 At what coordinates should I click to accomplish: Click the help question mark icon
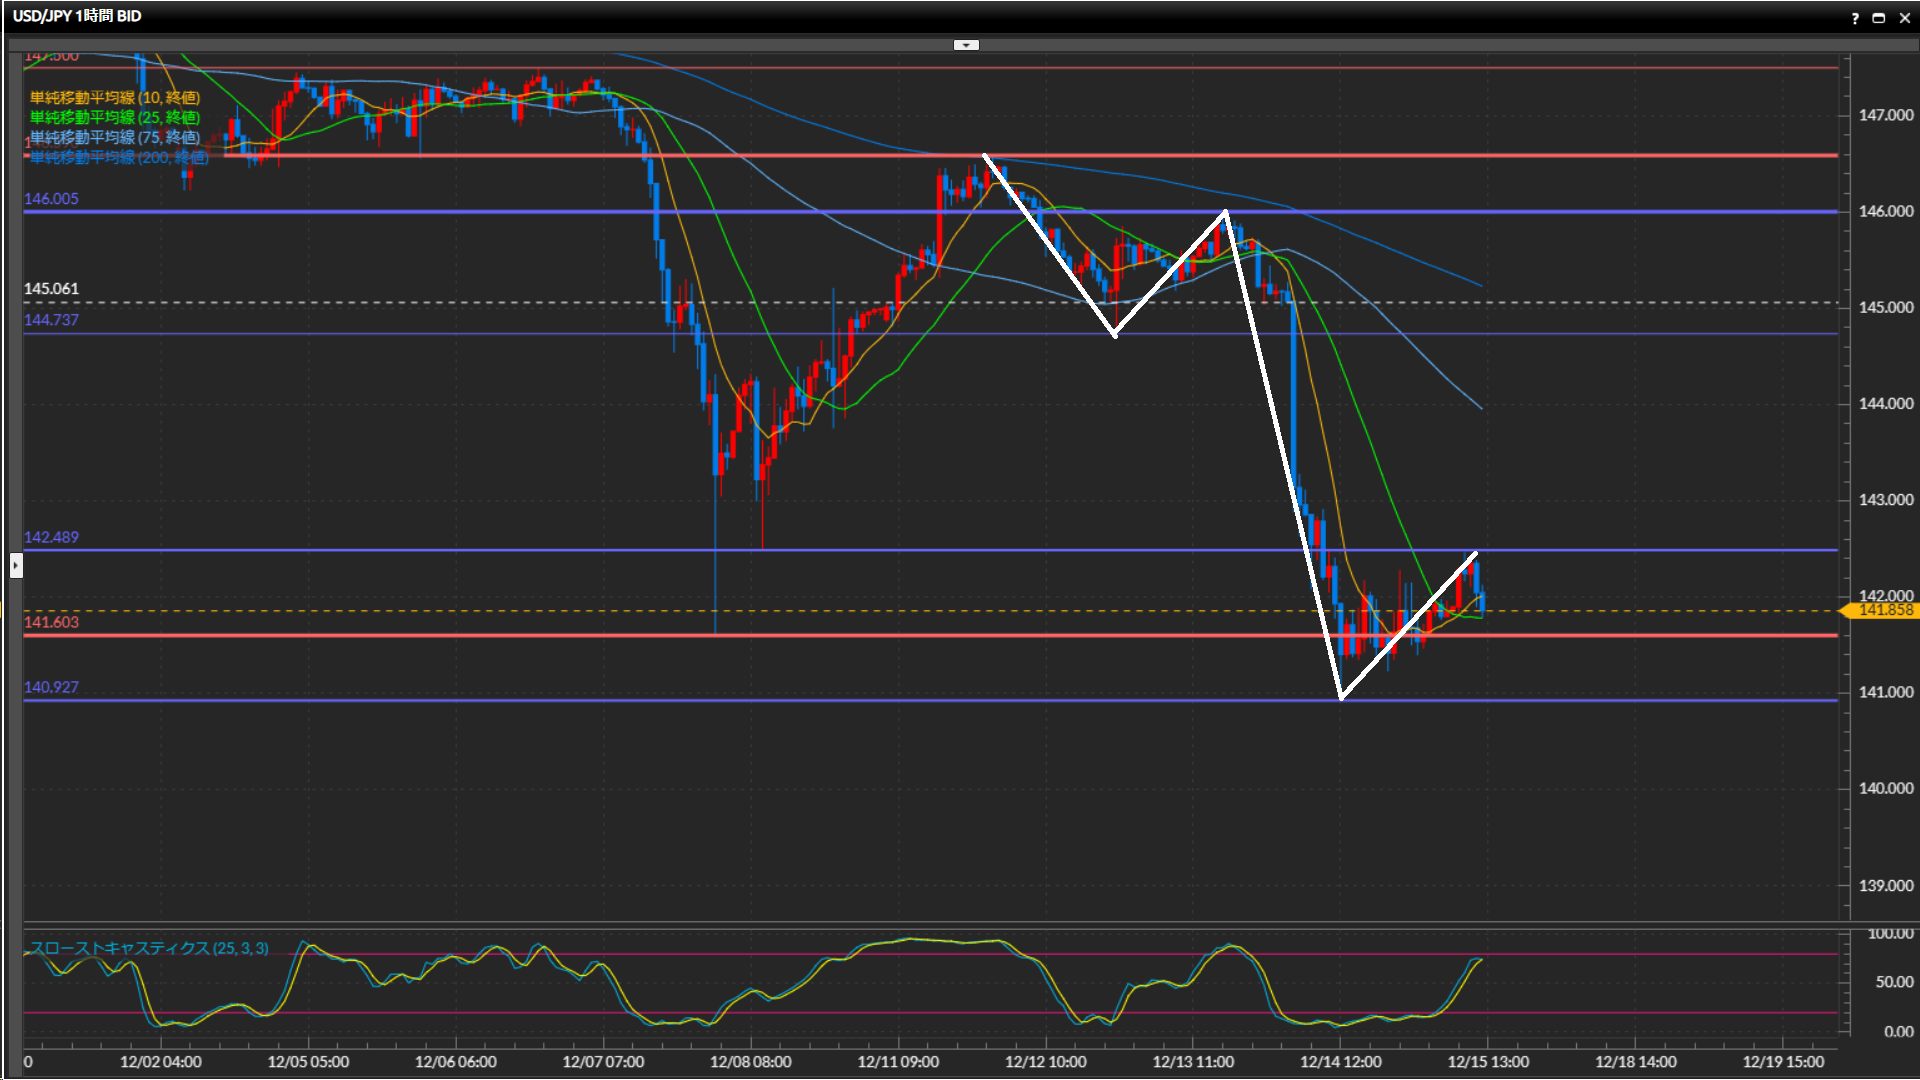[x=1855, y=18]
